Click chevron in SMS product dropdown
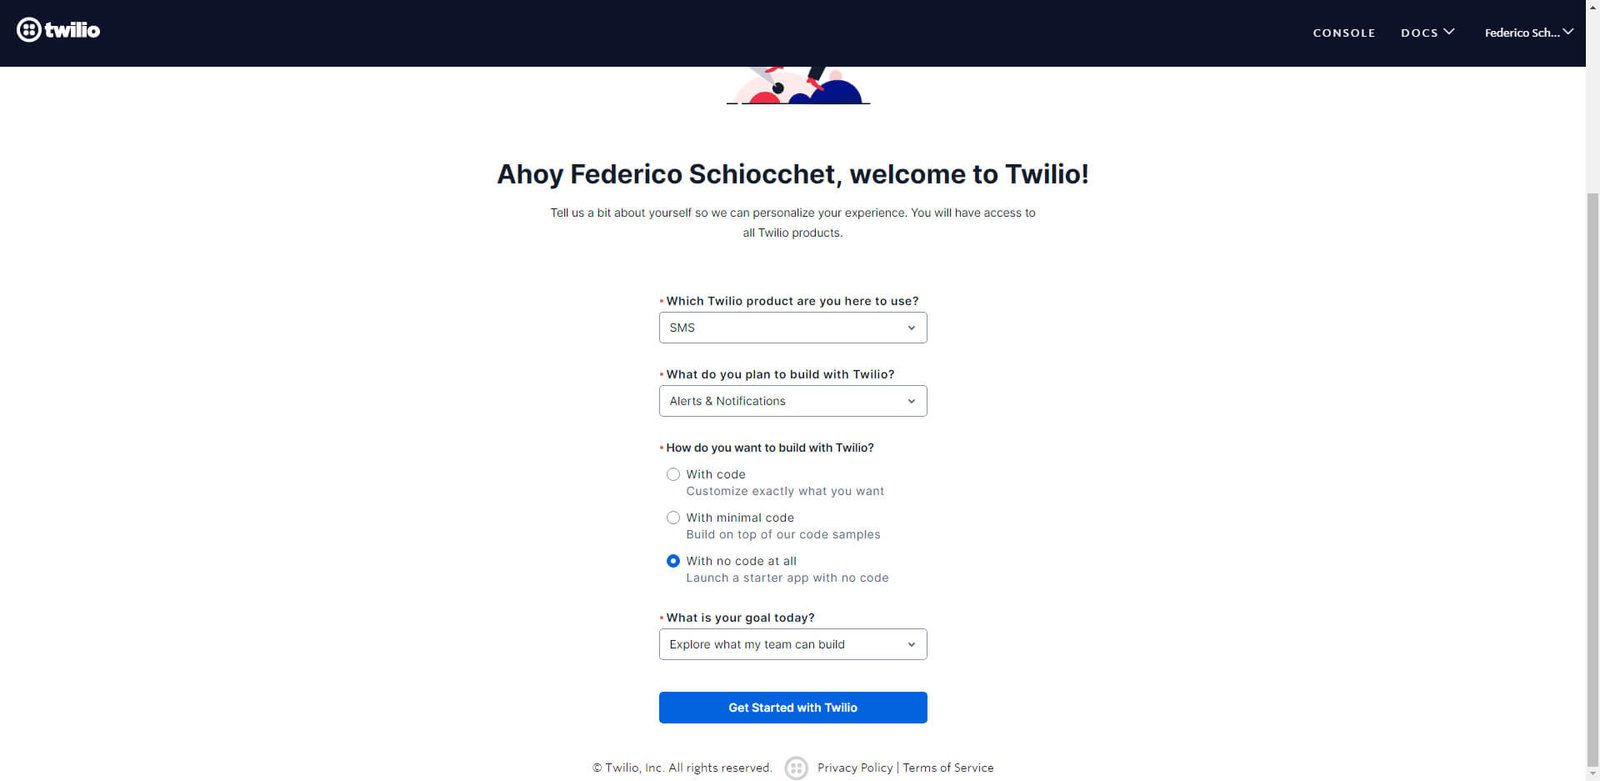 pyautogui.click(x=911, y=328)
